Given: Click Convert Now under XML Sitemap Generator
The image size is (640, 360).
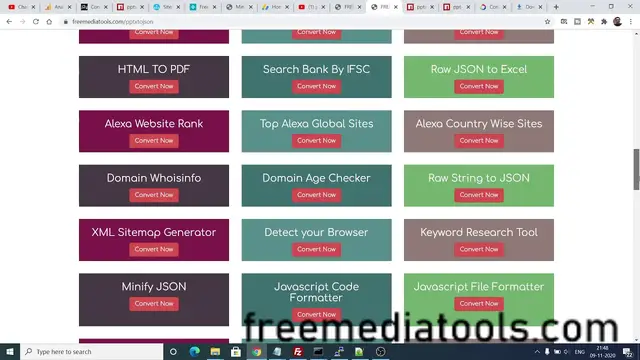Looking at the screenshot, I should pyautogui.click(x=154, y=249).
